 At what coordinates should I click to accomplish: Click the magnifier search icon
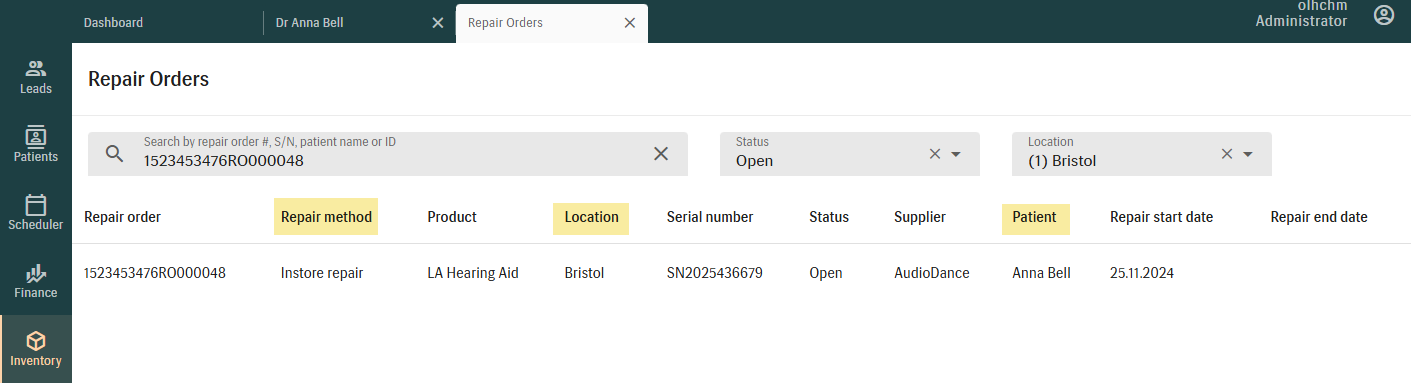115,153
